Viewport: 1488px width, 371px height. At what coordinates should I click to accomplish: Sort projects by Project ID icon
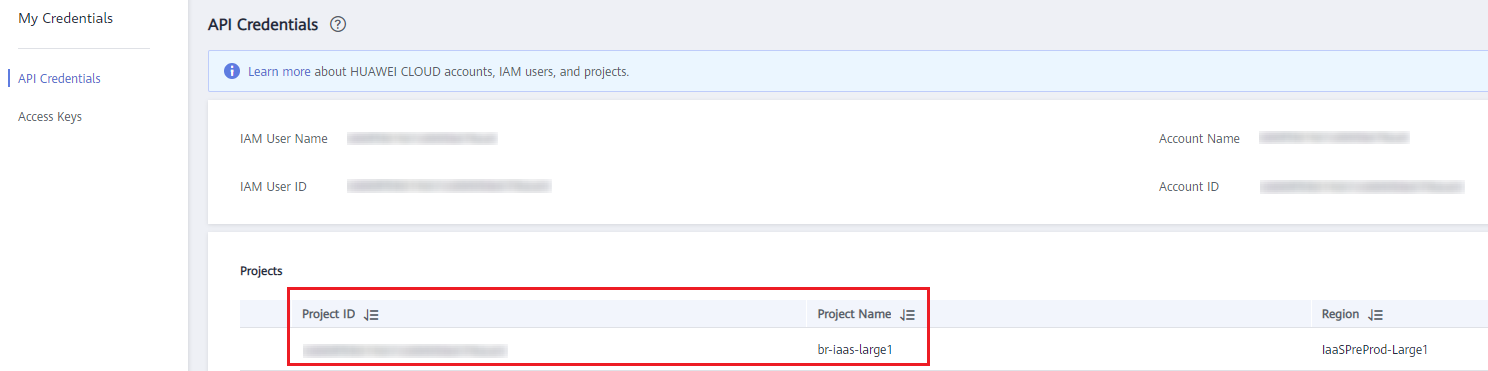tap(371, 314)
